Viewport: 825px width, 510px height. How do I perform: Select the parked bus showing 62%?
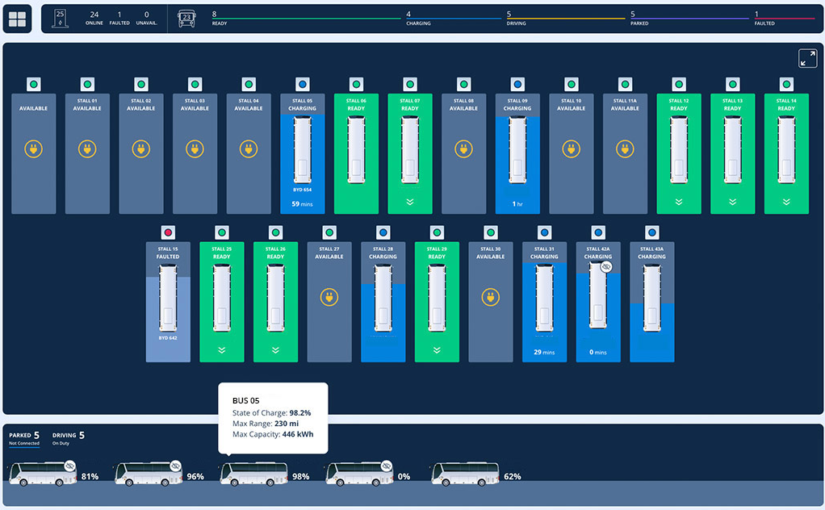coord(465,475)
